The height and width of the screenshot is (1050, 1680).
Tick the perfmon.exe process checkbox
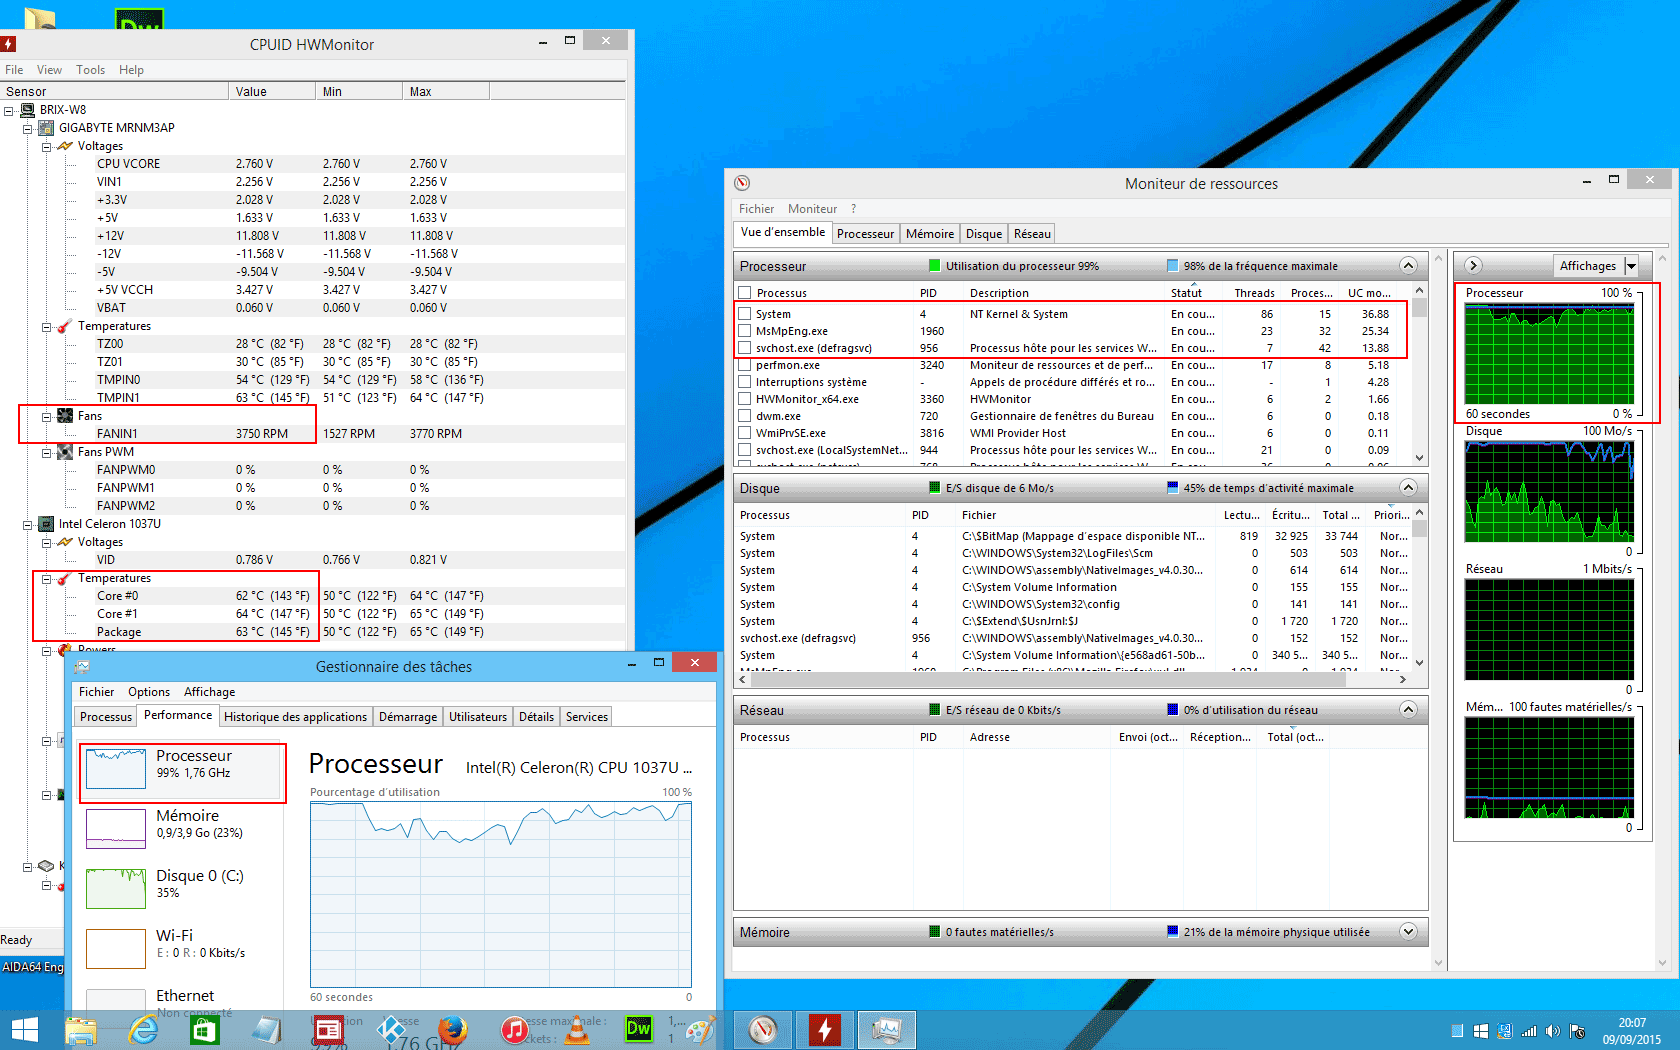click(x=744, y=365)
